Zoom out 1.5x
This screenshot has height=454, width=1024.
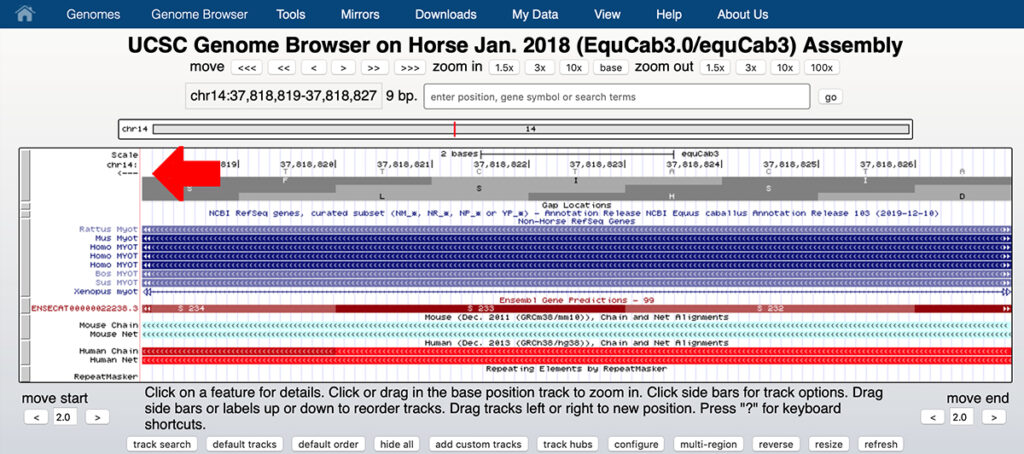click(715, 68)
